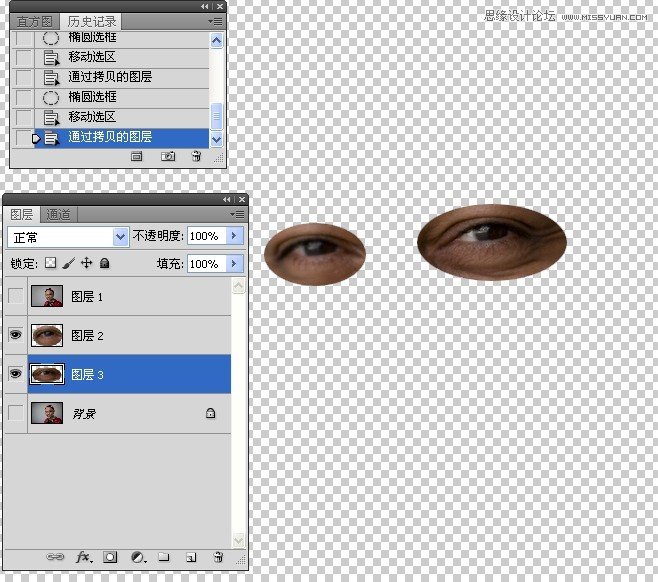The width and height of the screenshot is (658, 582).
Task: Select the 图层 1 layer name
Action: (87, 297)
